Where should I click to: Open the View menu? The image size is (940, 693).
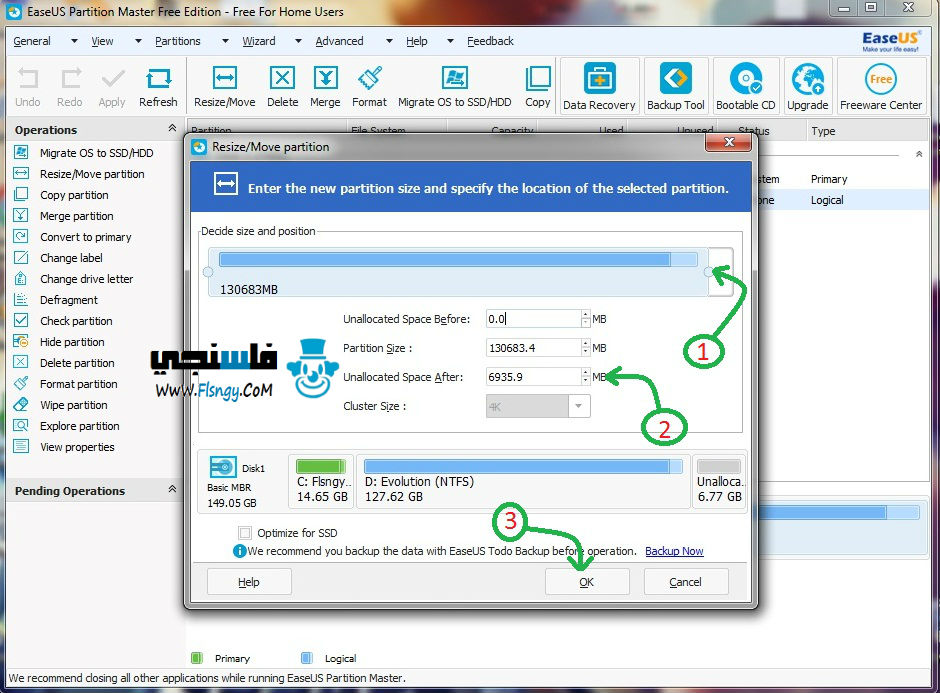click(x=103, y=41)
